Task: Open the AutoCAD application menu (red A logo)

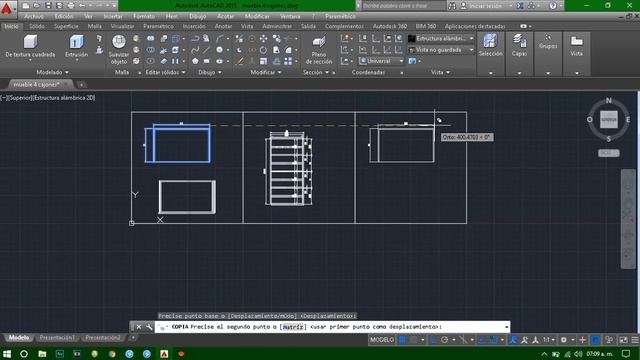Action: 7,8
